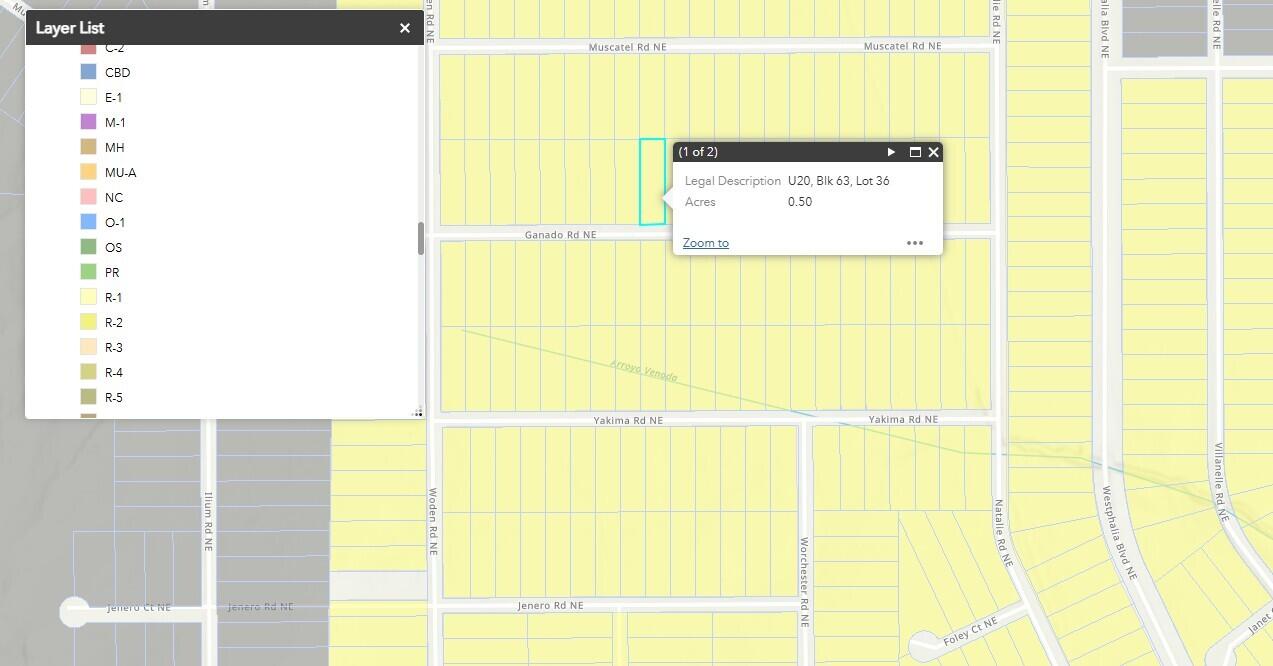Click the PR legend label
The width and height of the screenshot is (1273, 666).
(x=112, y=272)
